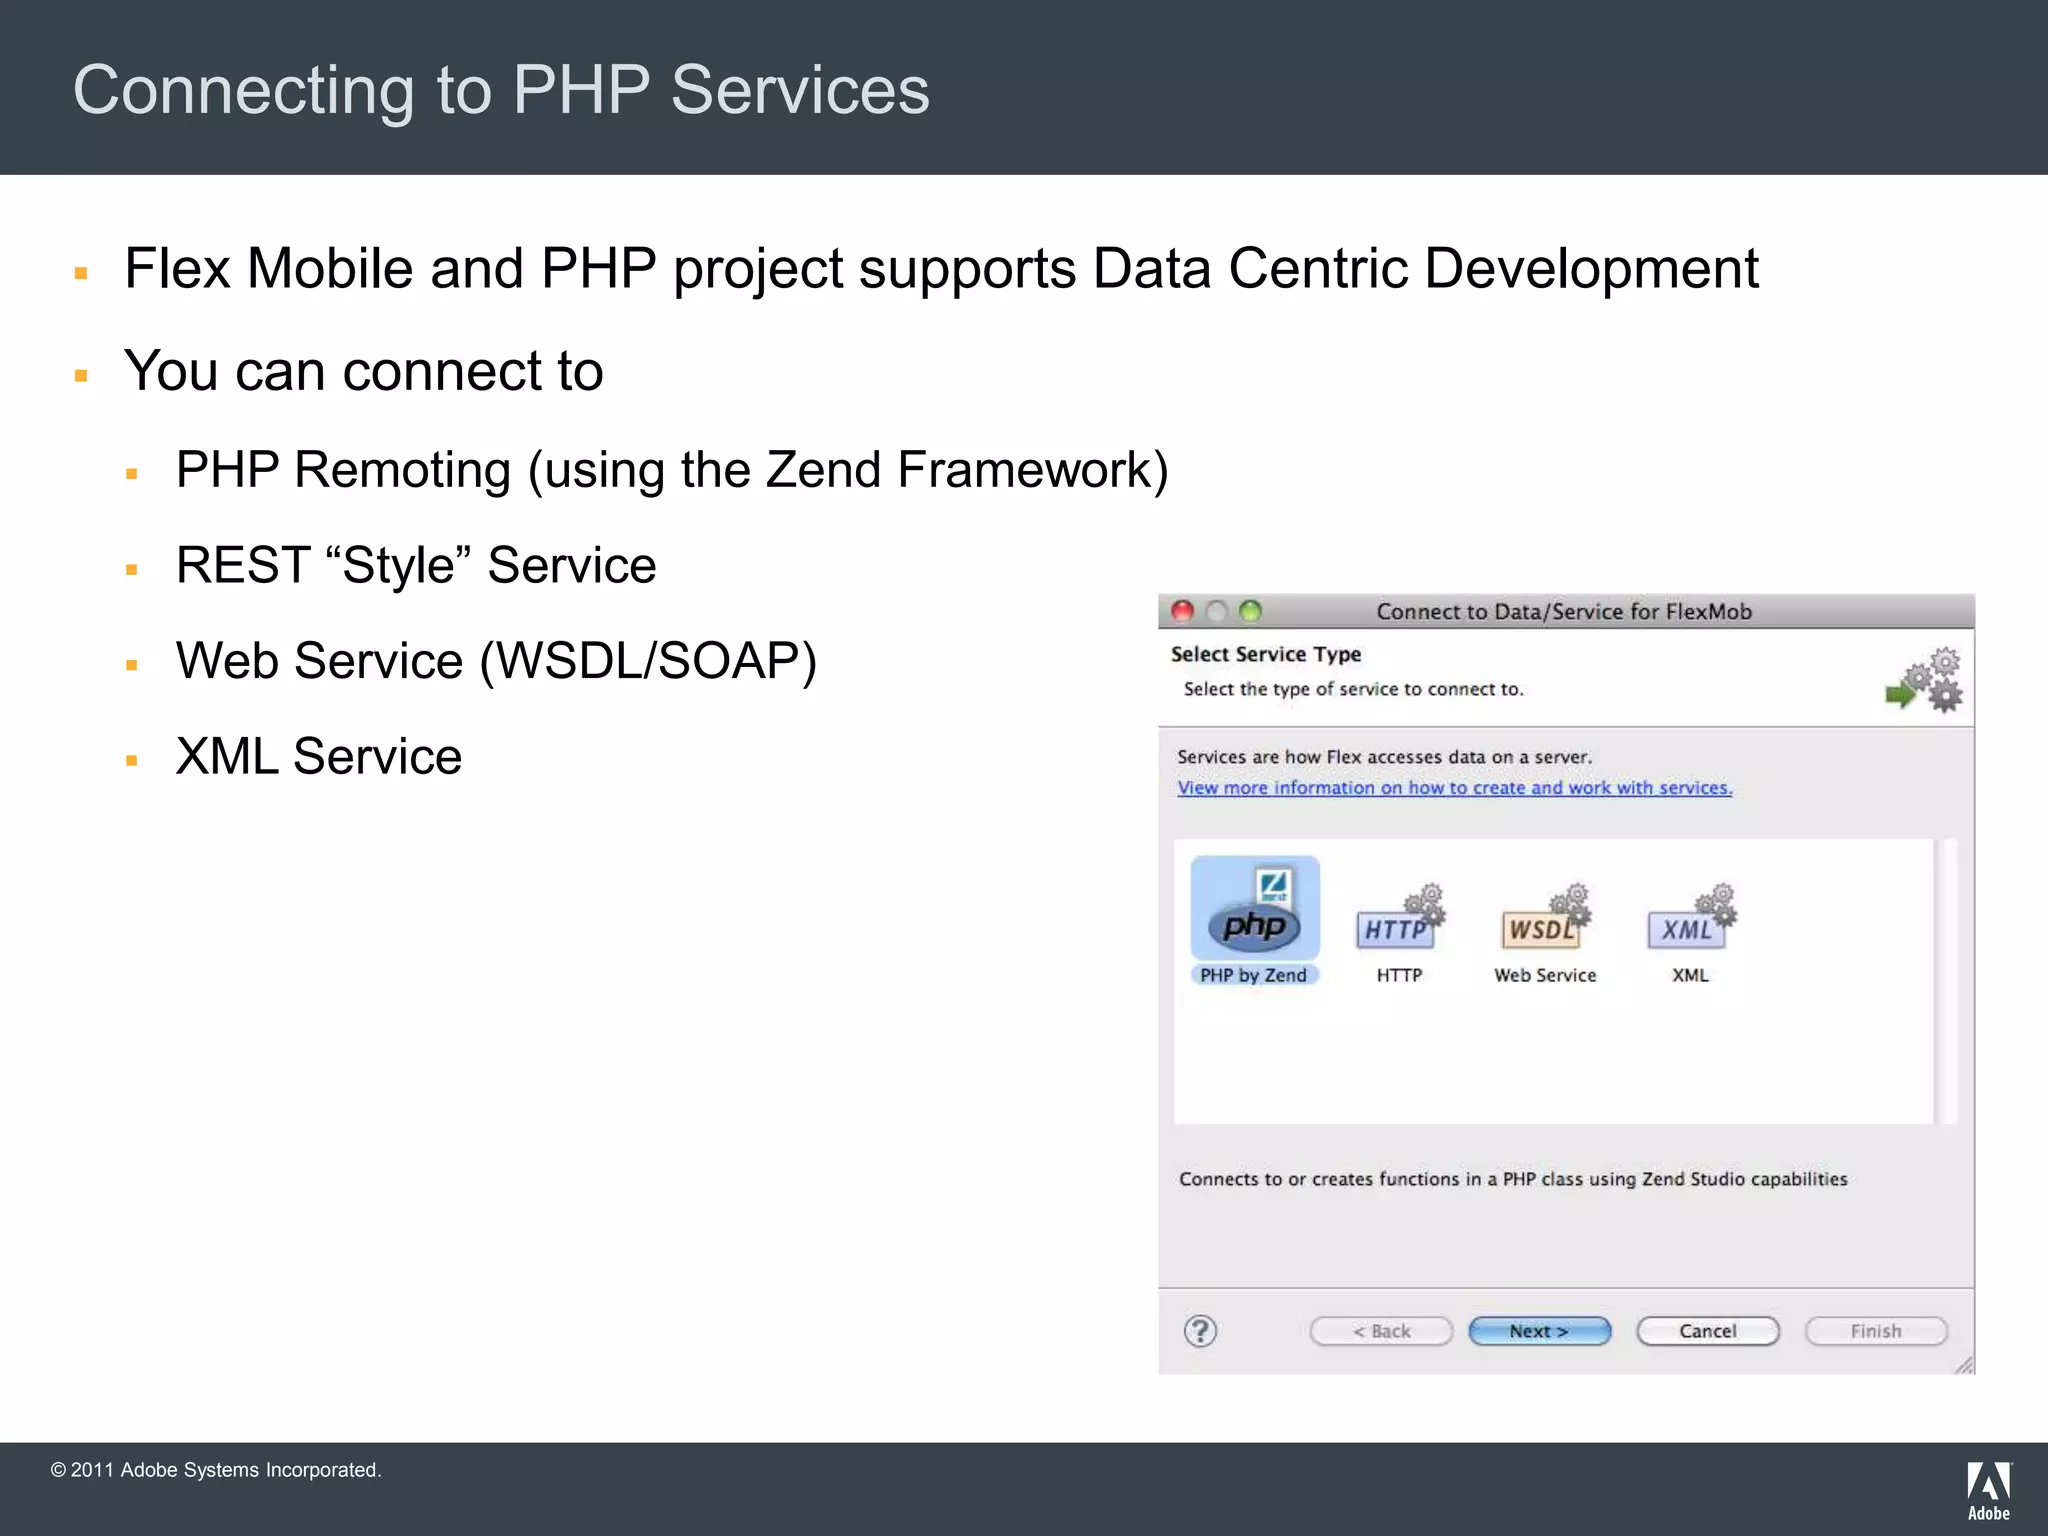The image size is (2048, 1536).
Task: Click 'Services are how Flex accesses data' text
Action: coord(1384,757)
